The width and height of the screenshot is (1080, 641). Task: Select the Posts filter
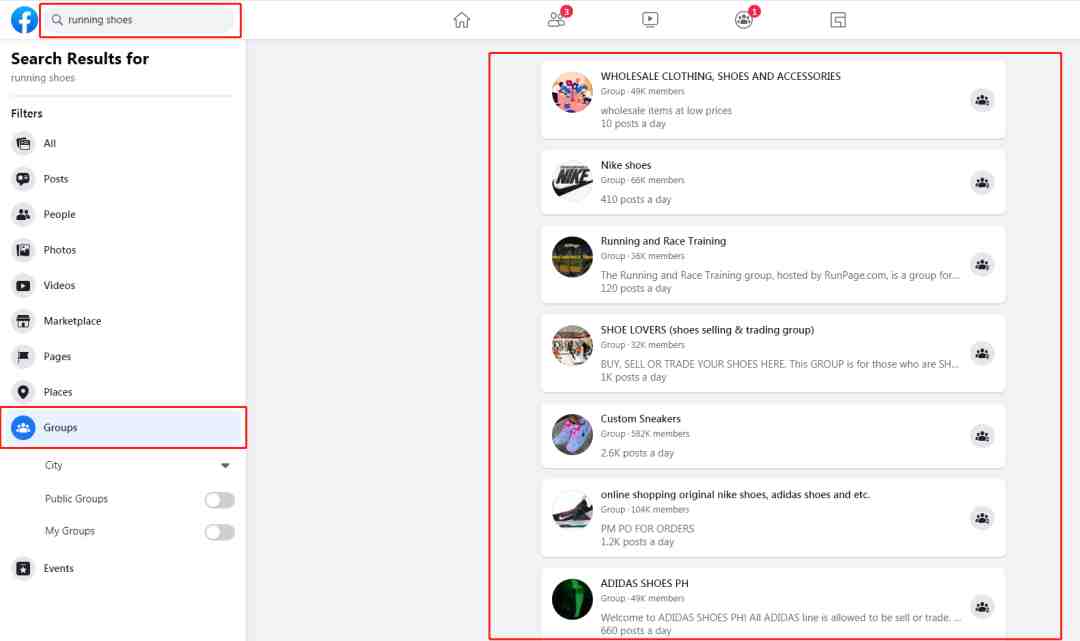(x=123, y=179)
